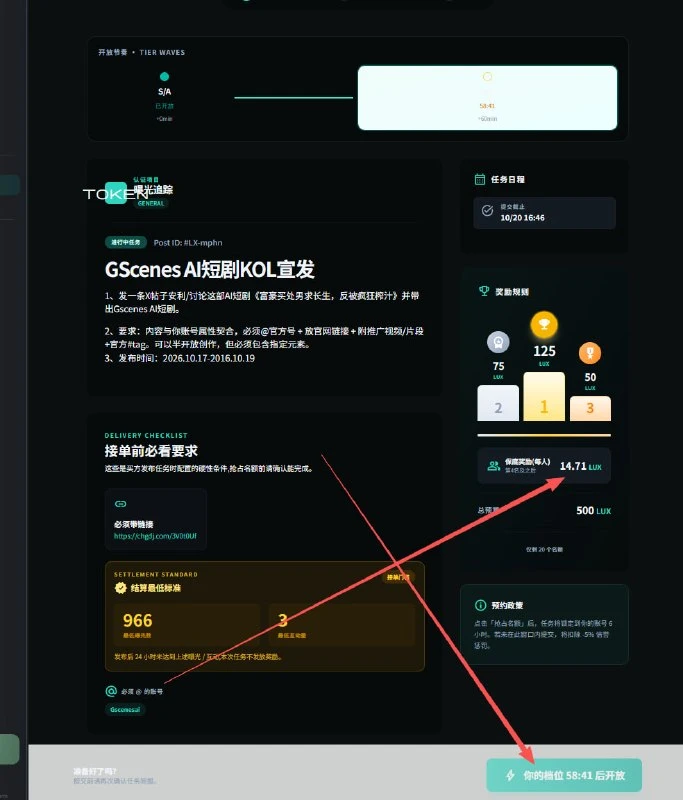The image size is (683, 800).
Task: Click the GScenes AI短剧KOL宣发 title
Action: point(210,269)
